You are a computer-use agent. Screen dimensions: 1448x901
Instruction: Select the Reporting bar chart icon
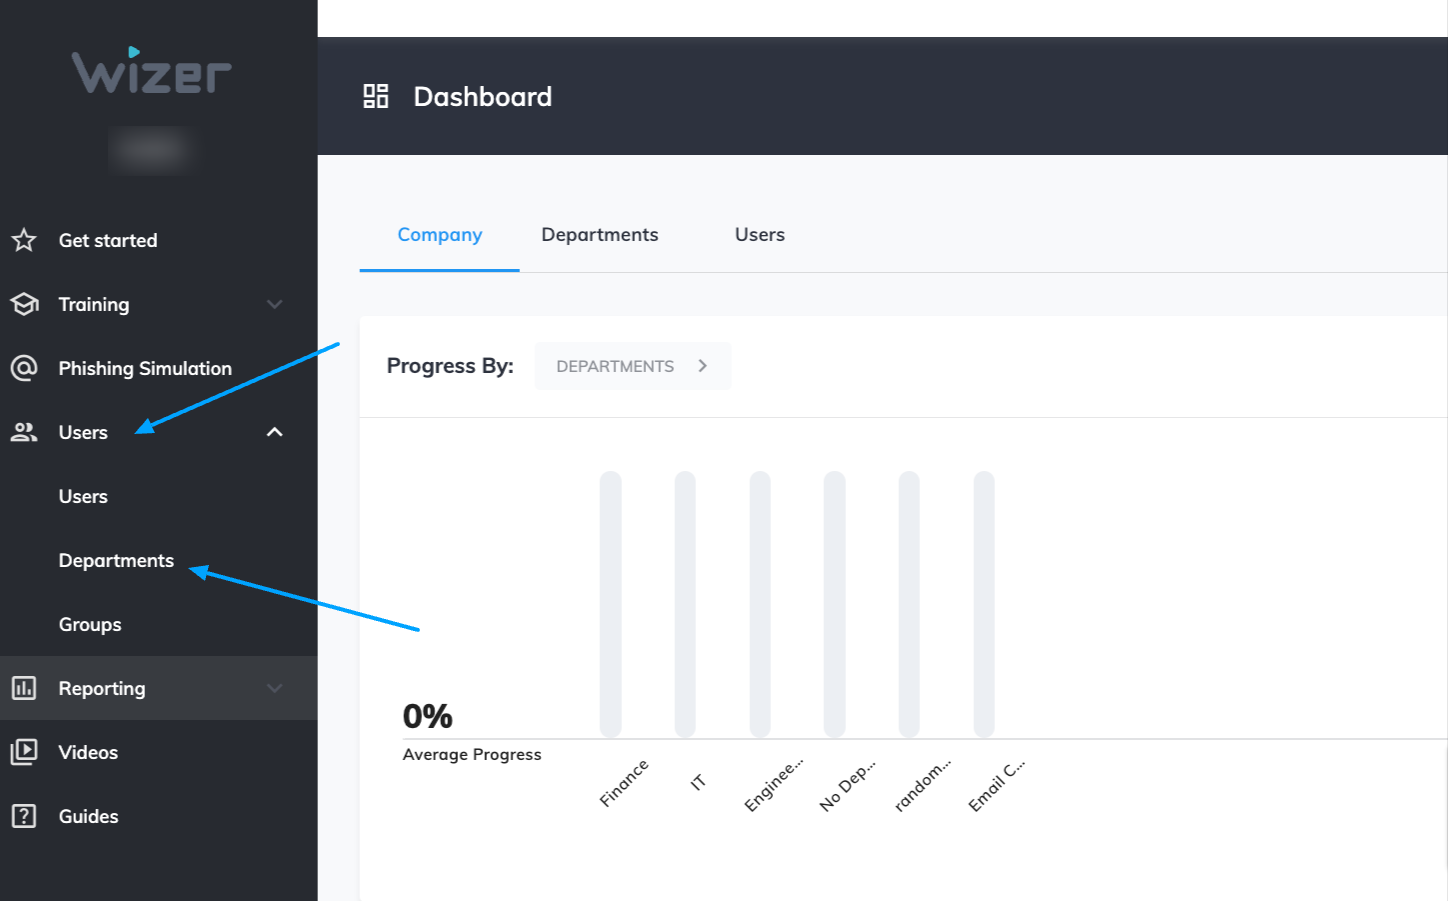24,688
